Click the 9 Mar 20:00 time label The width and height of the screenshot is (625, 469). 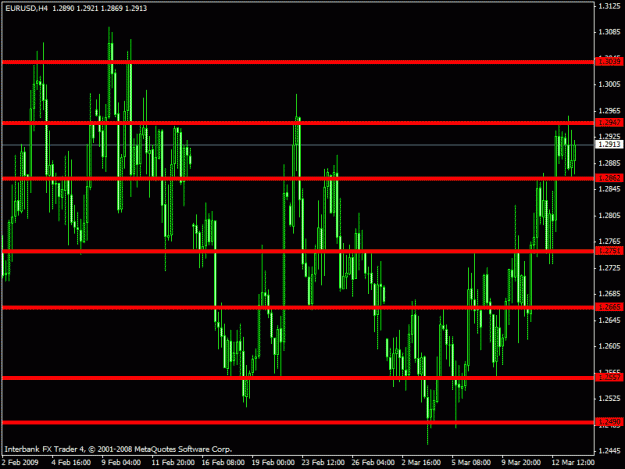[521, 462]
